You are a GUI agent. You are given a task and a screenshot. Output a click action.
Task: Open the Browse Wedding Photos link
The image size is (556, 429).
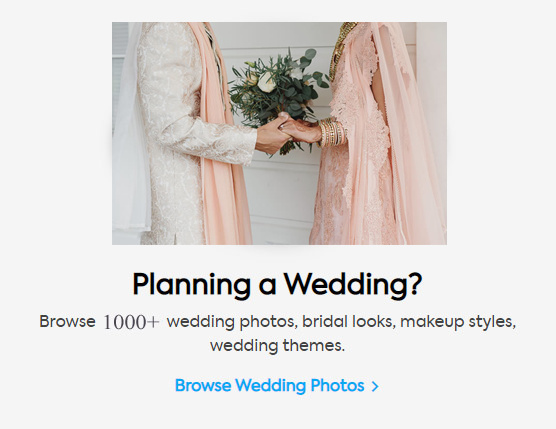pyautogui.click(x=277, y=386)
